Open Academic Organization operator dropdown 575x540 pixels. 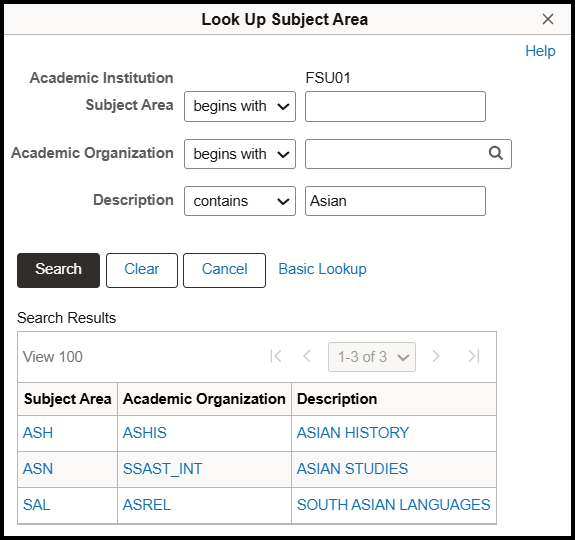coord(240,154)
